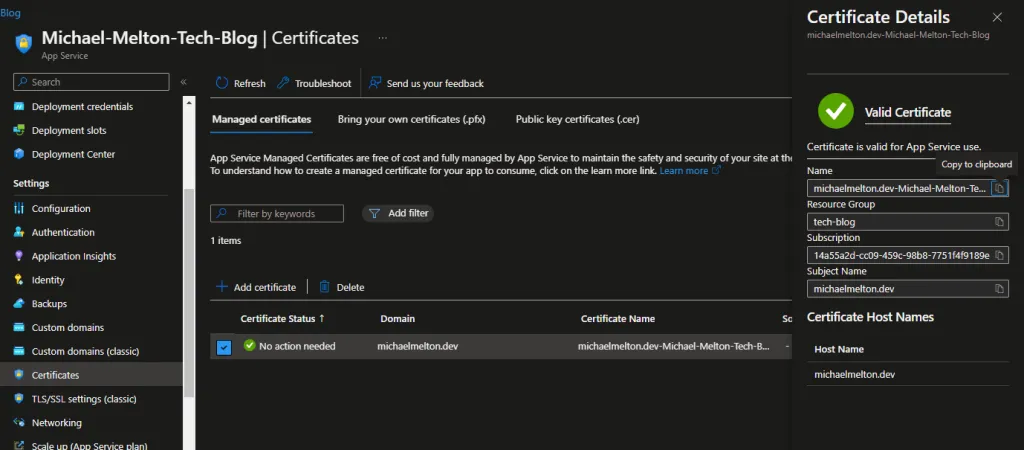Click the Domain column header
Image resolution: width=1024 pixels, height=450 pixels.
click(398, 319)
